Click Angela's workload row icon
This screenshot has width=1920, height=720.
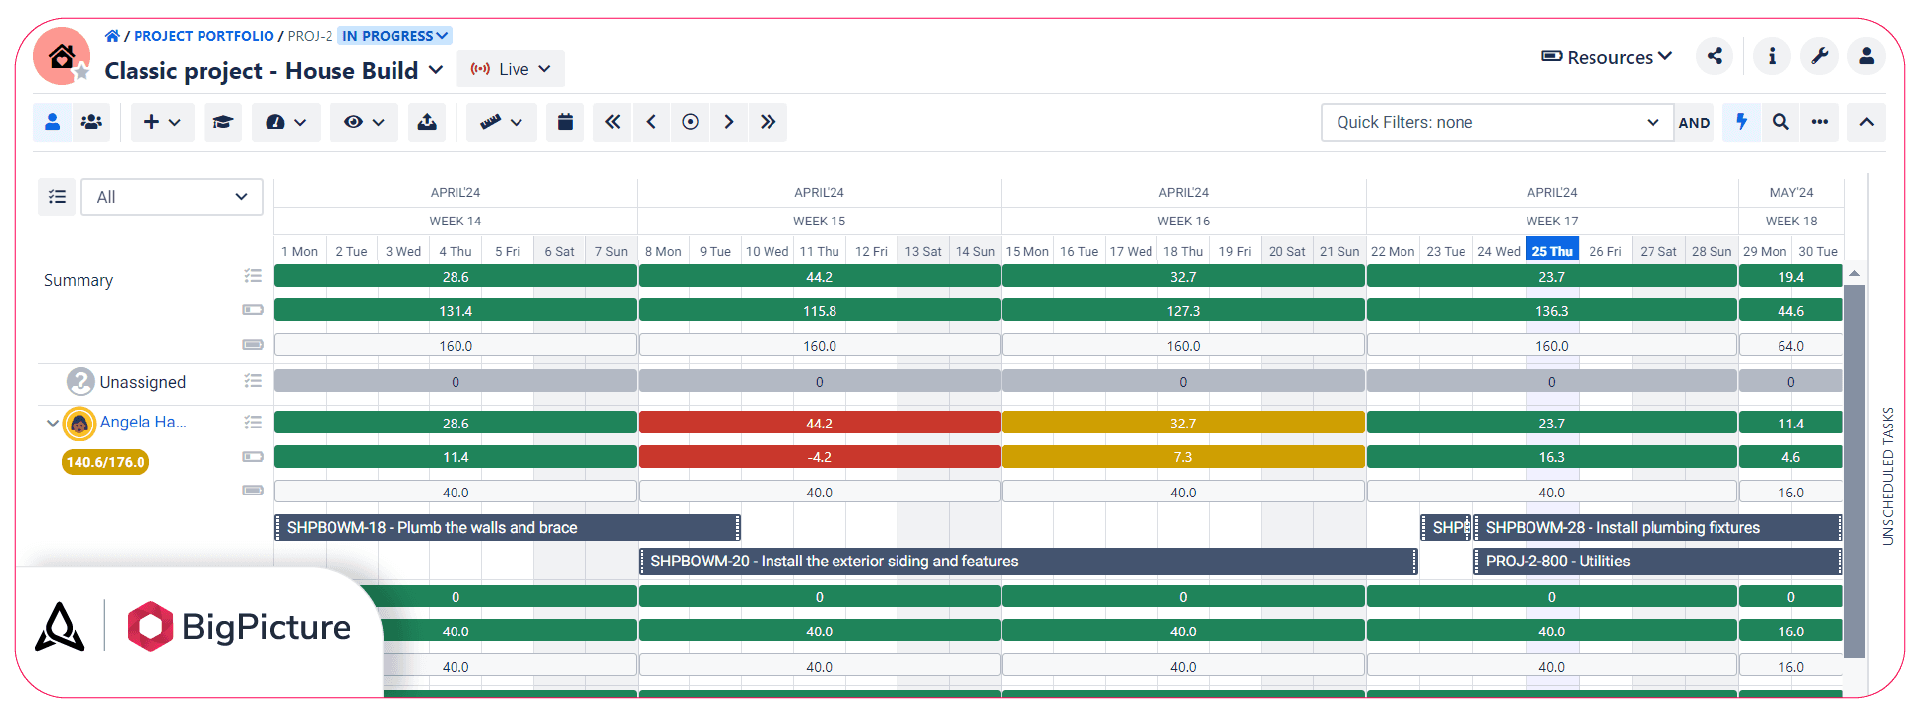pyautogui.click(x=253, y=423)
